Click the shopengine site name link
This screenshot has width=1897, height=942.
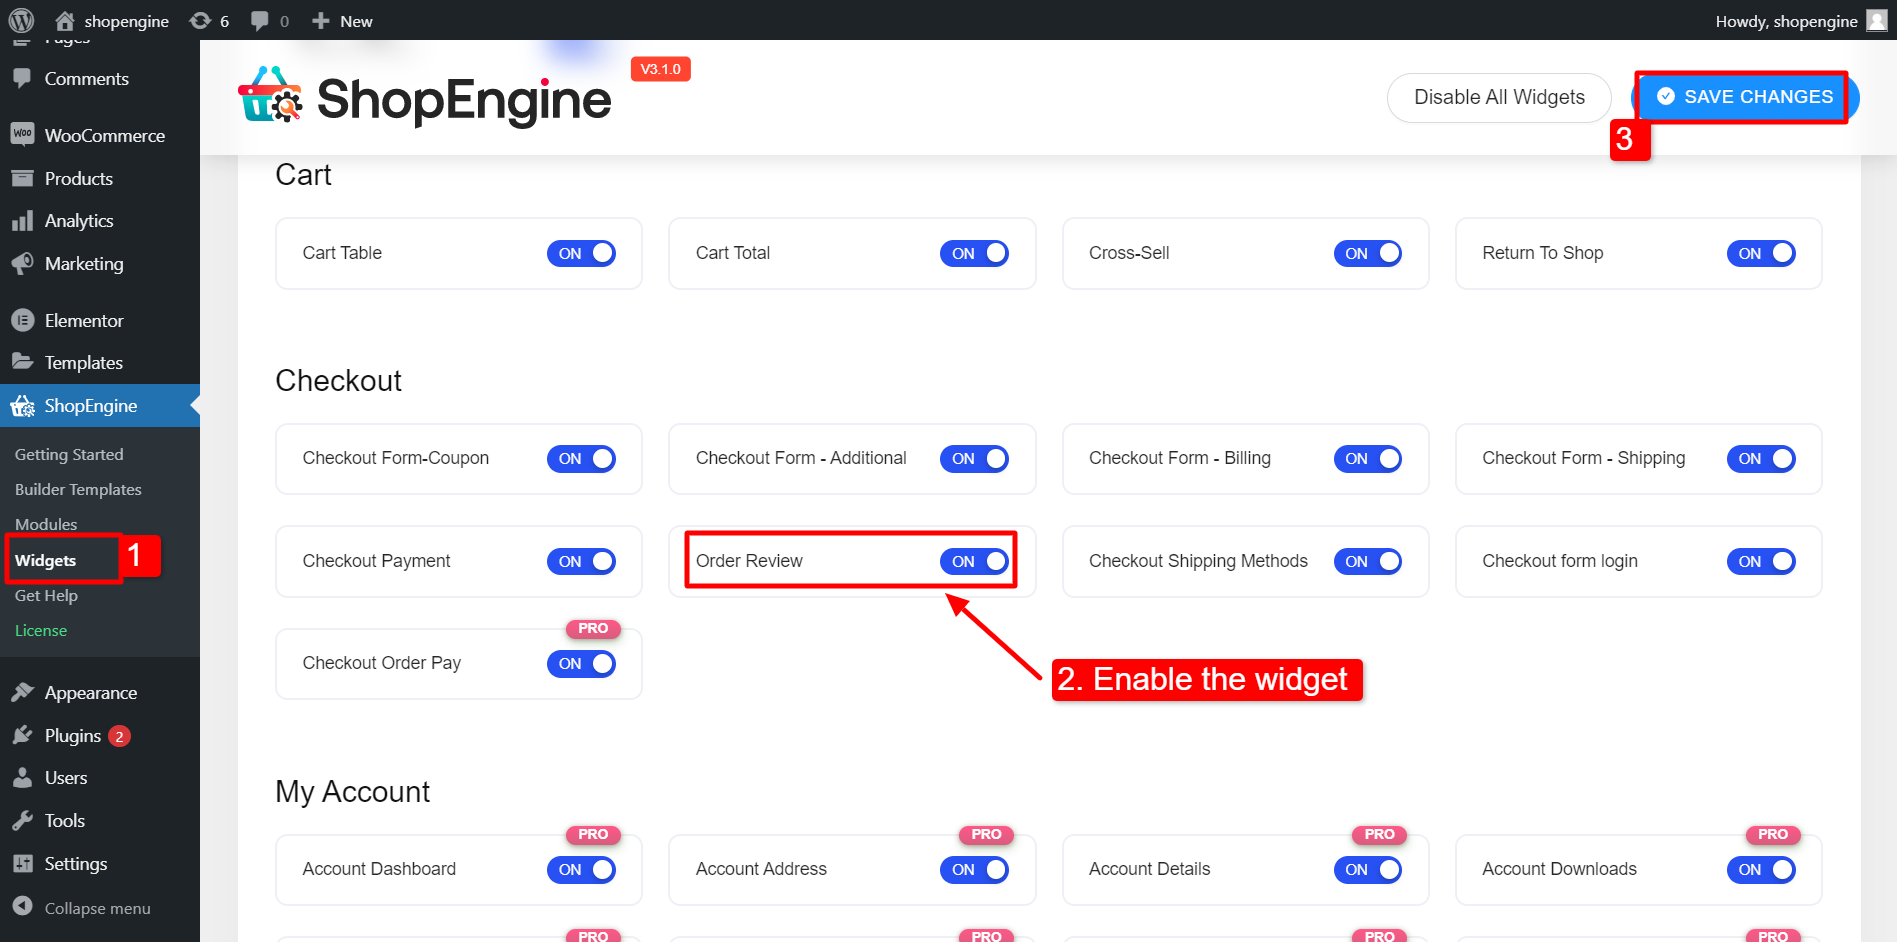click(126, 21)
